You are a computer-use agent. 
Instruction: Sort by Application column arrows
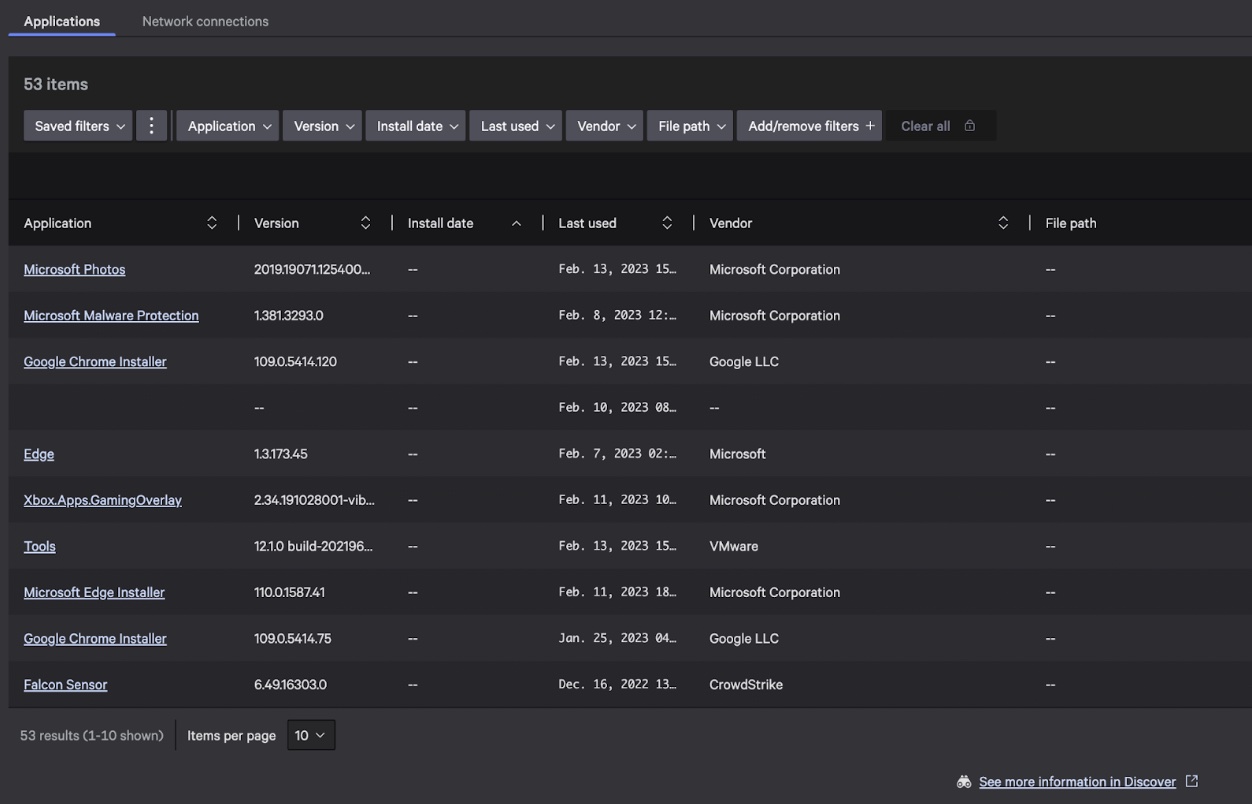[x=212, y=223]
